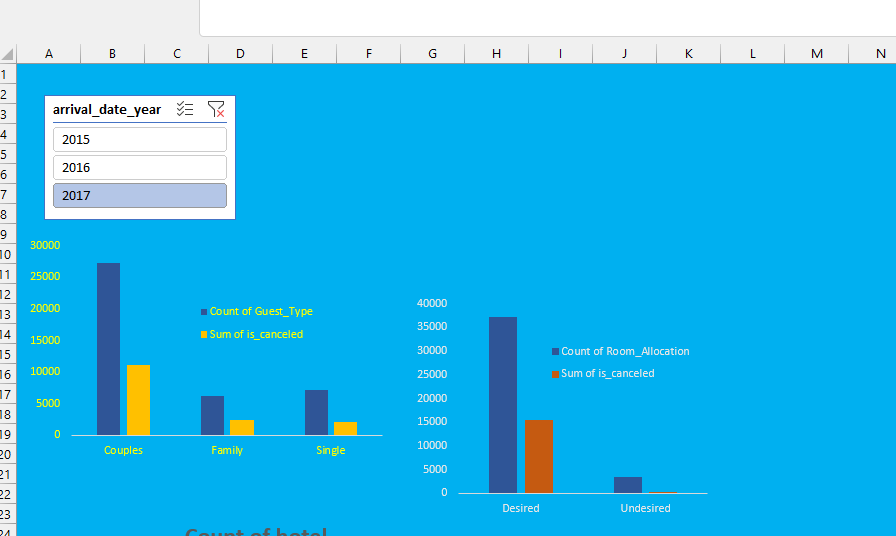Click the 30000 axis value in guest chart
The height and width of the screenshot is (536, 896).
pos(45,245)
